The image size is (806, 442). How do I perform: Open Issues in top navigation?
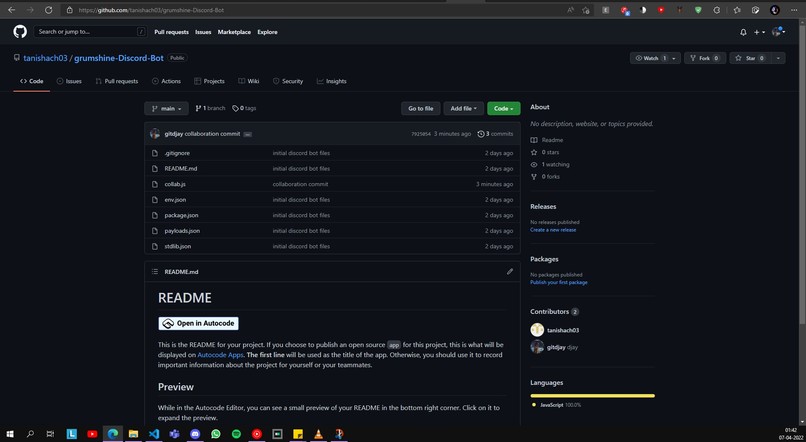203,32
